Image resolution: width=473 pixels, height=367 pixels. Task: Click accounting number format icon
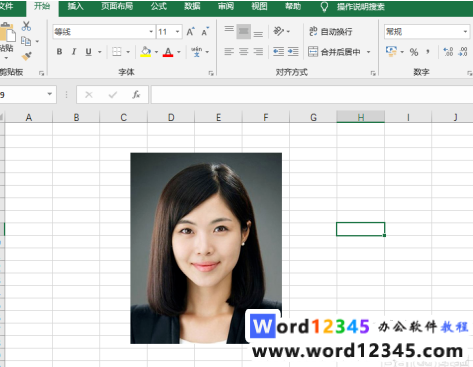[x=391, y=52]
